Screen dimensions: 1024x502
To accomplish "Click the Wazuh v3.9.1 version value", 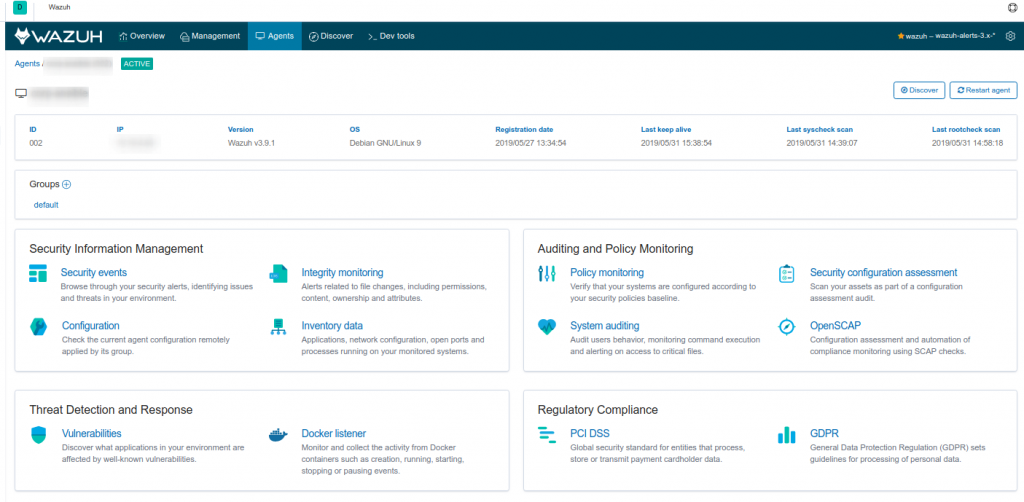I will point(250,143).
